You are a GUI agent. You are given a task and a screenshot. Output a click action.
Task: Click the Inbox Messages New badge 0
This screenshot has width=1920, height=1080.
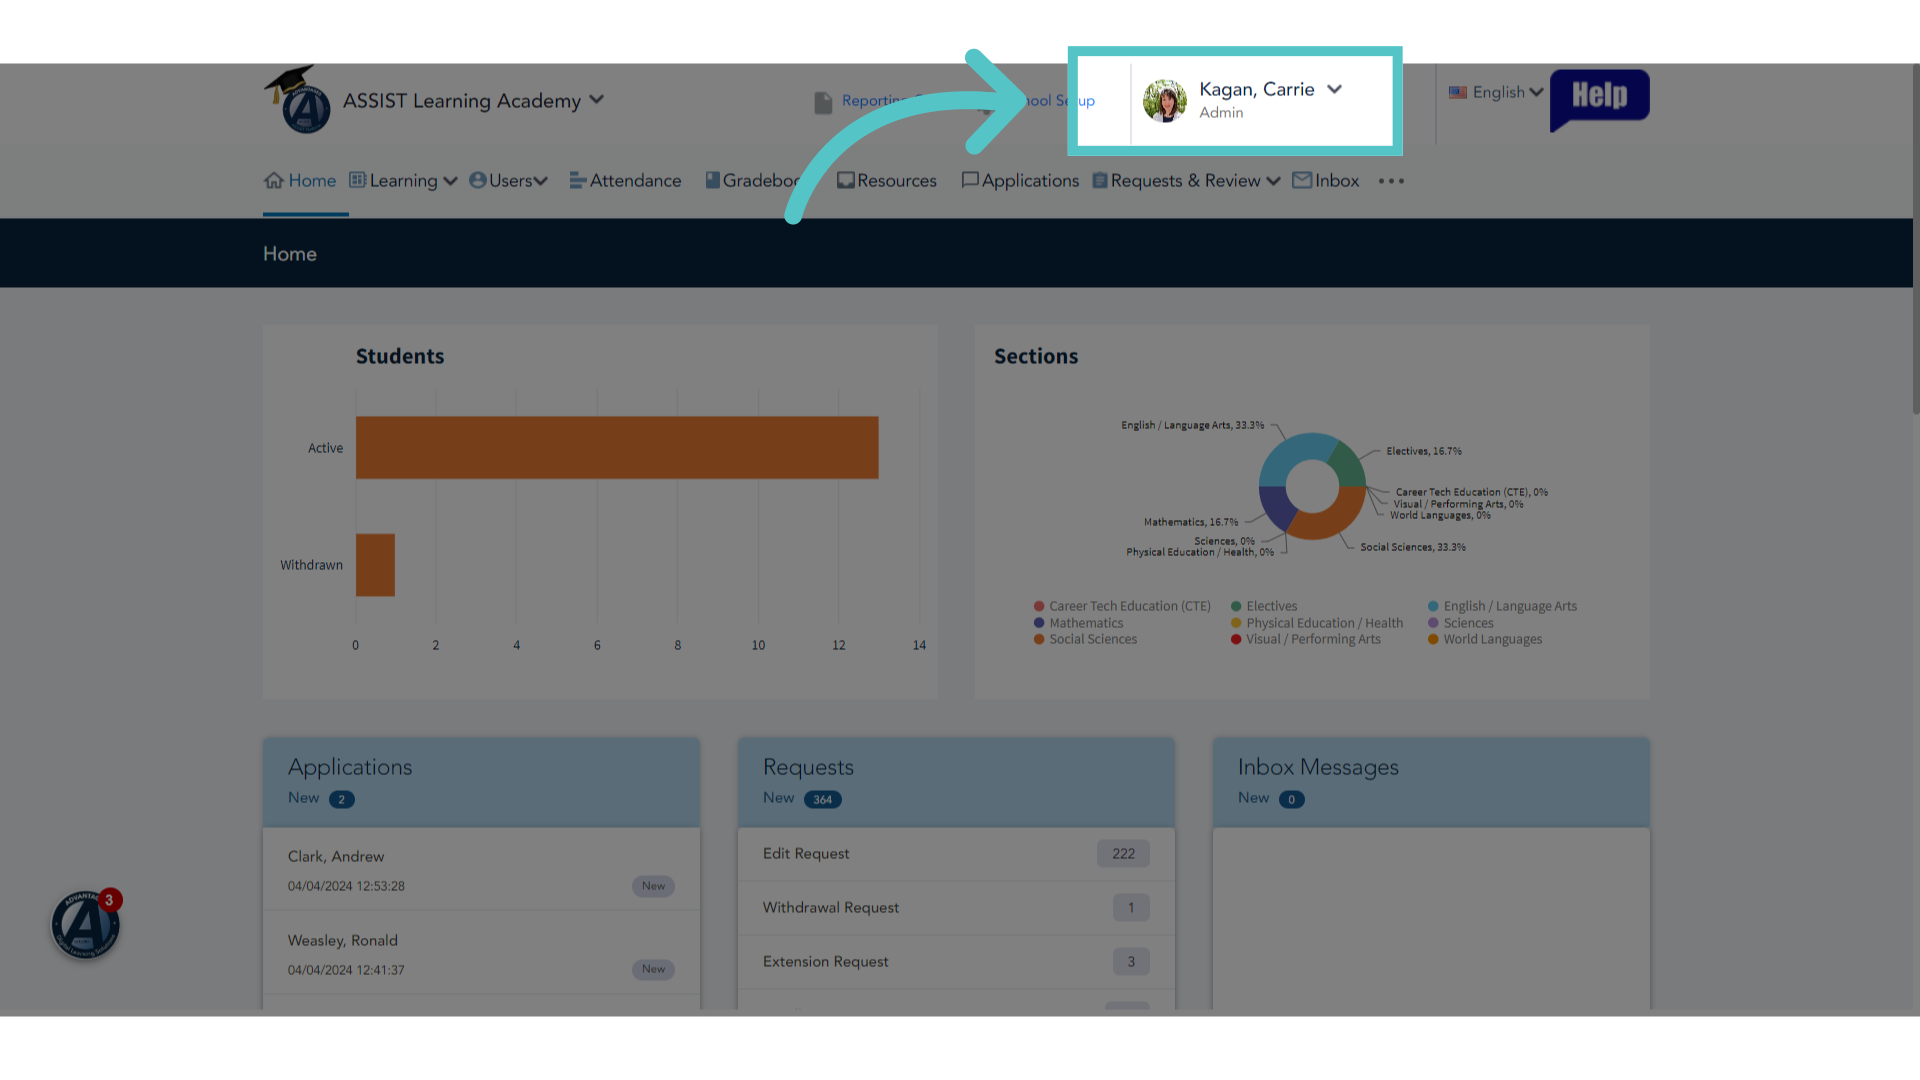click(x=1292, y=799)
